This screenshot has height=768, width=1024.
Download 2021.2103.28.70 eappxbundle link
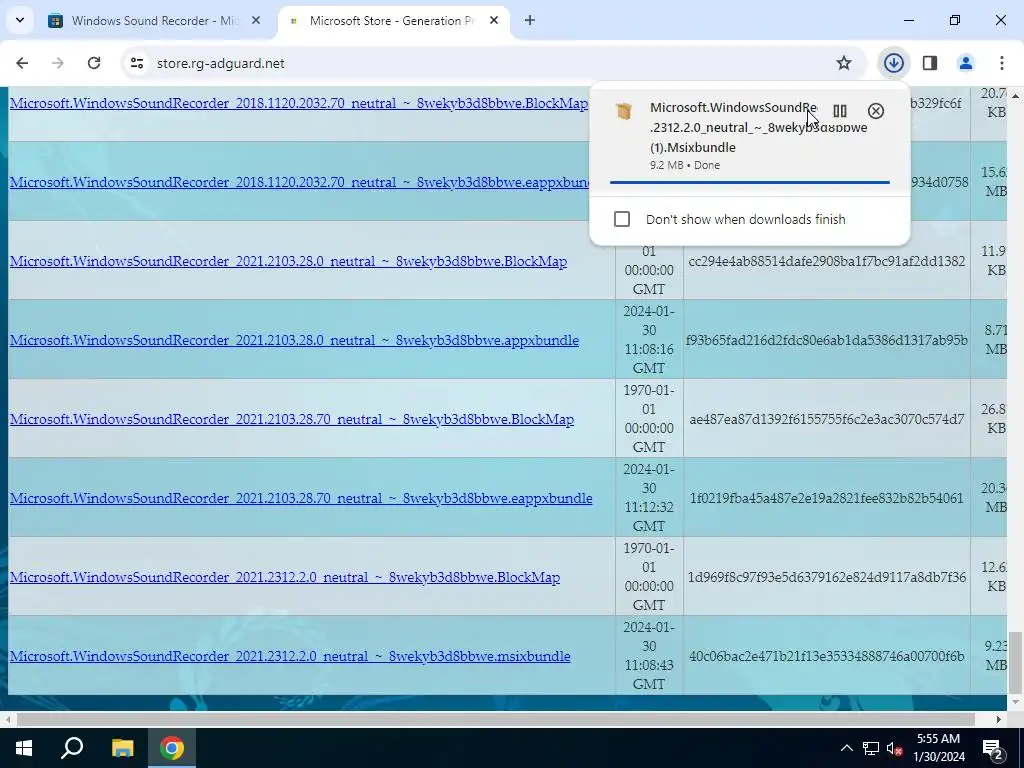point(300,498)
